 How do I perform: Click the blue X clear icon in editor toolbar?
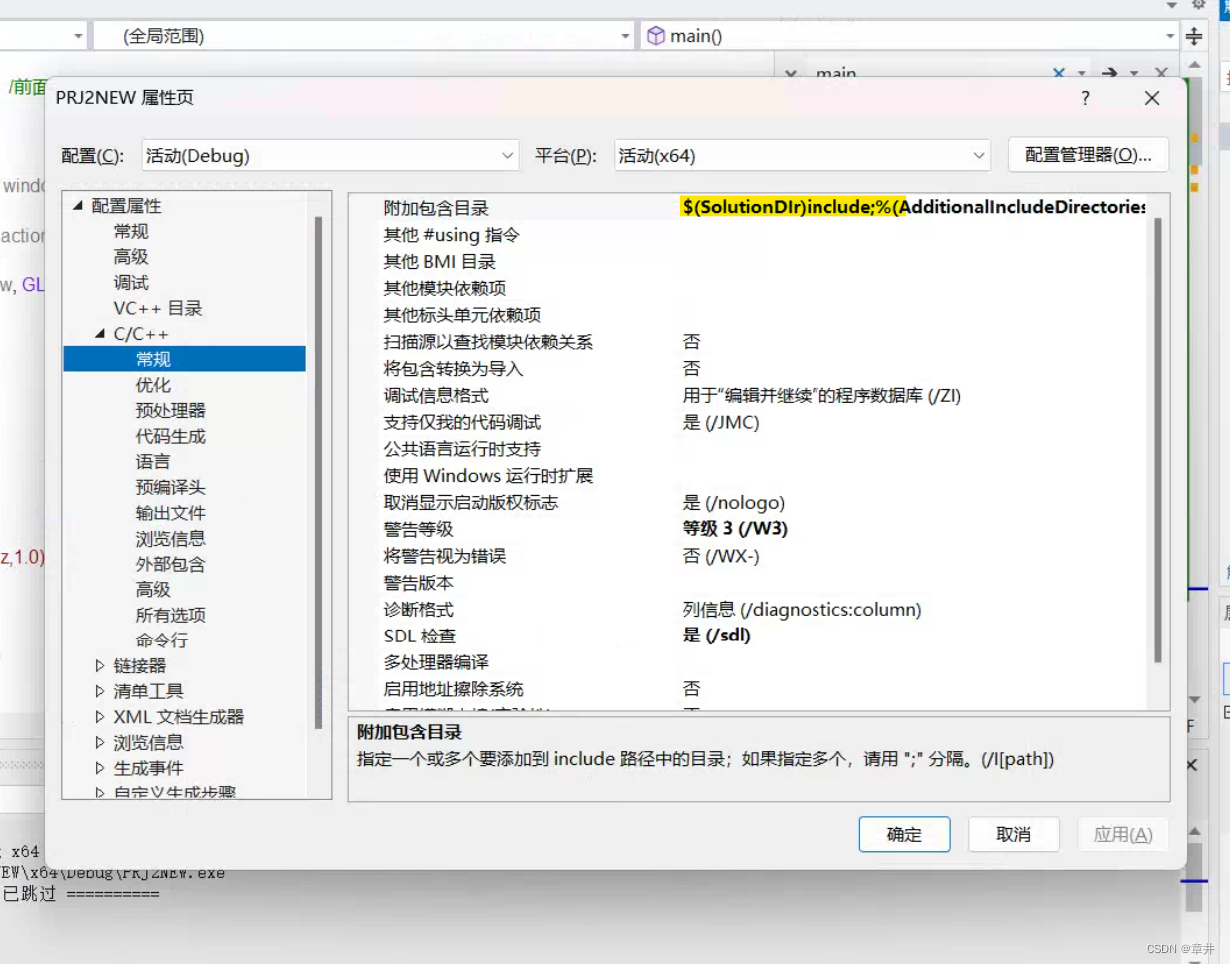[x=1058, y=73]
